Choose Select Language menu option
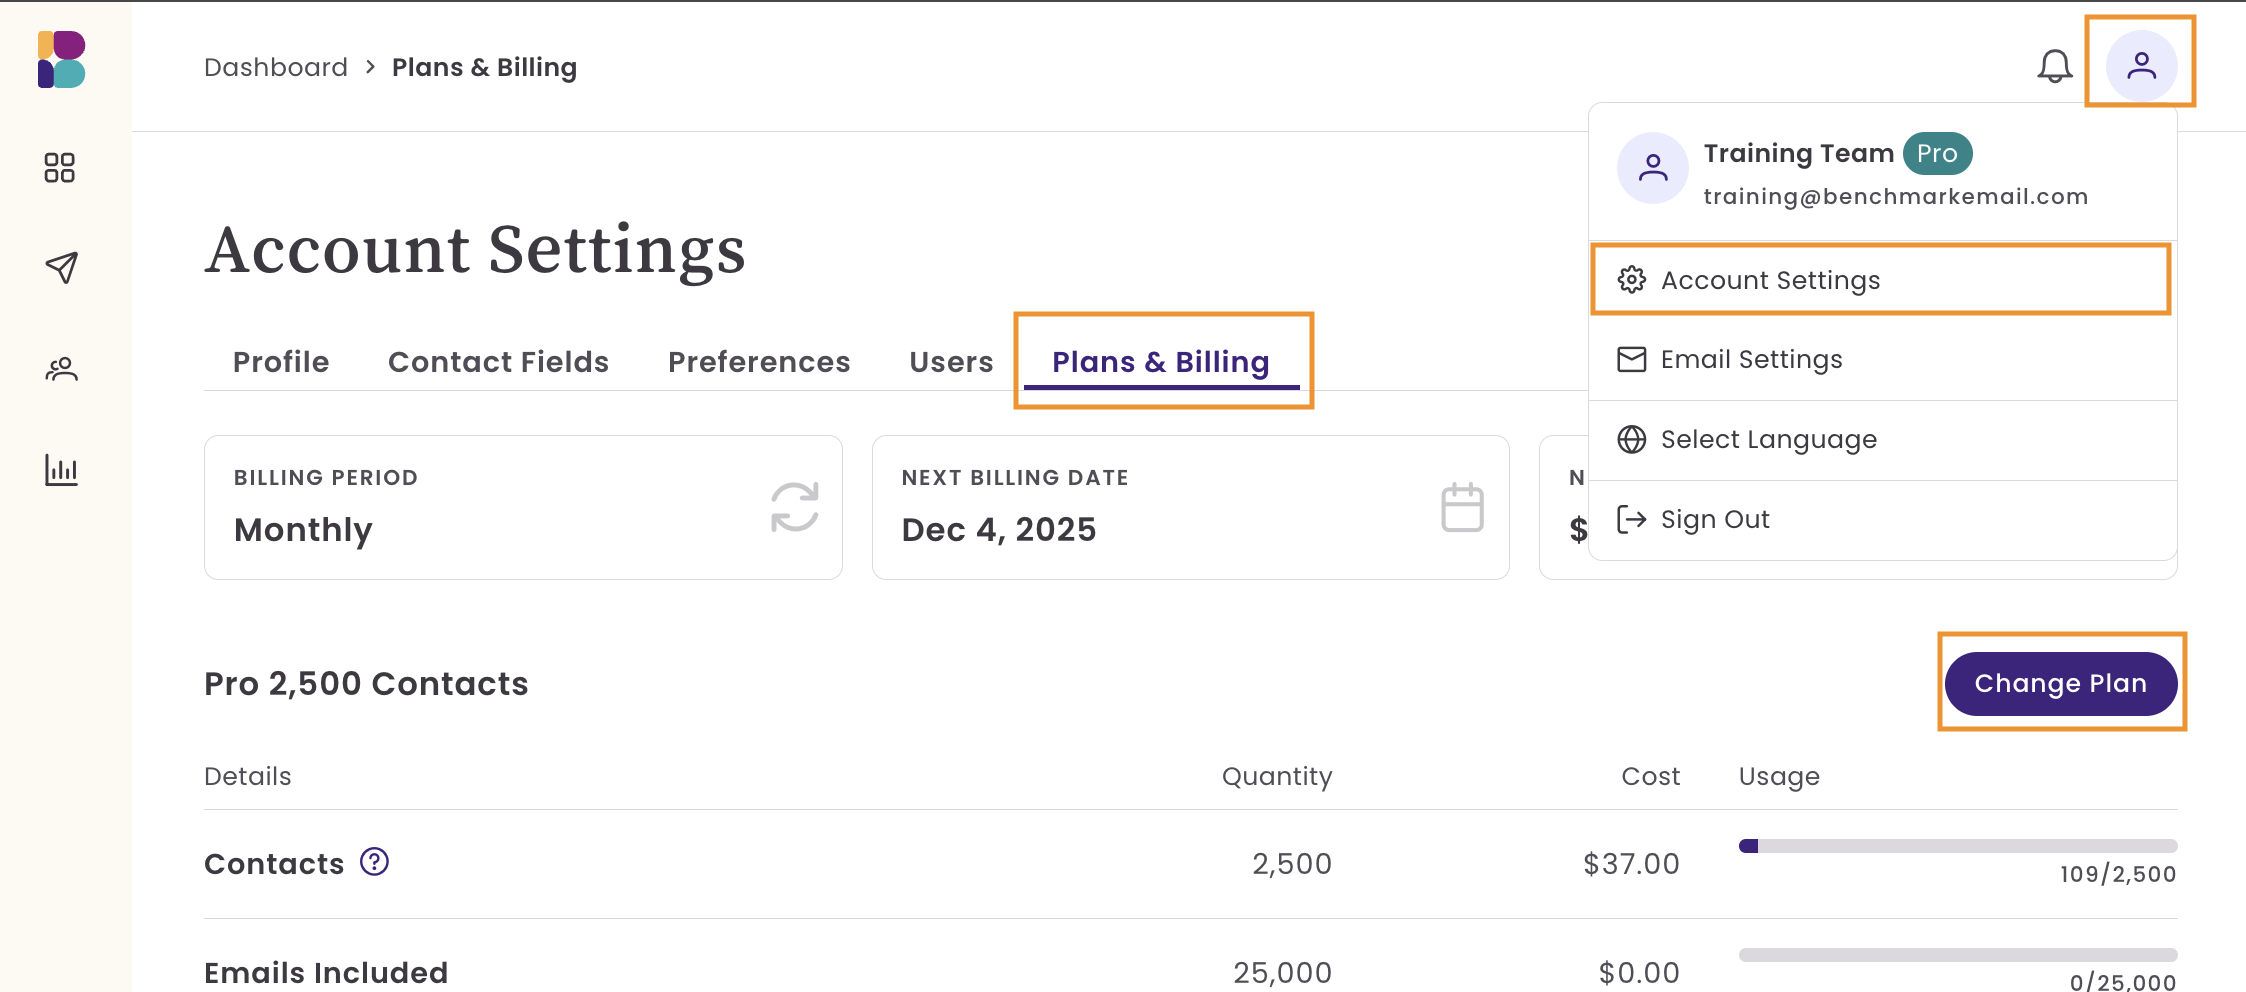The width and height of the screenshot is (2246, 992). (1768, 439)
